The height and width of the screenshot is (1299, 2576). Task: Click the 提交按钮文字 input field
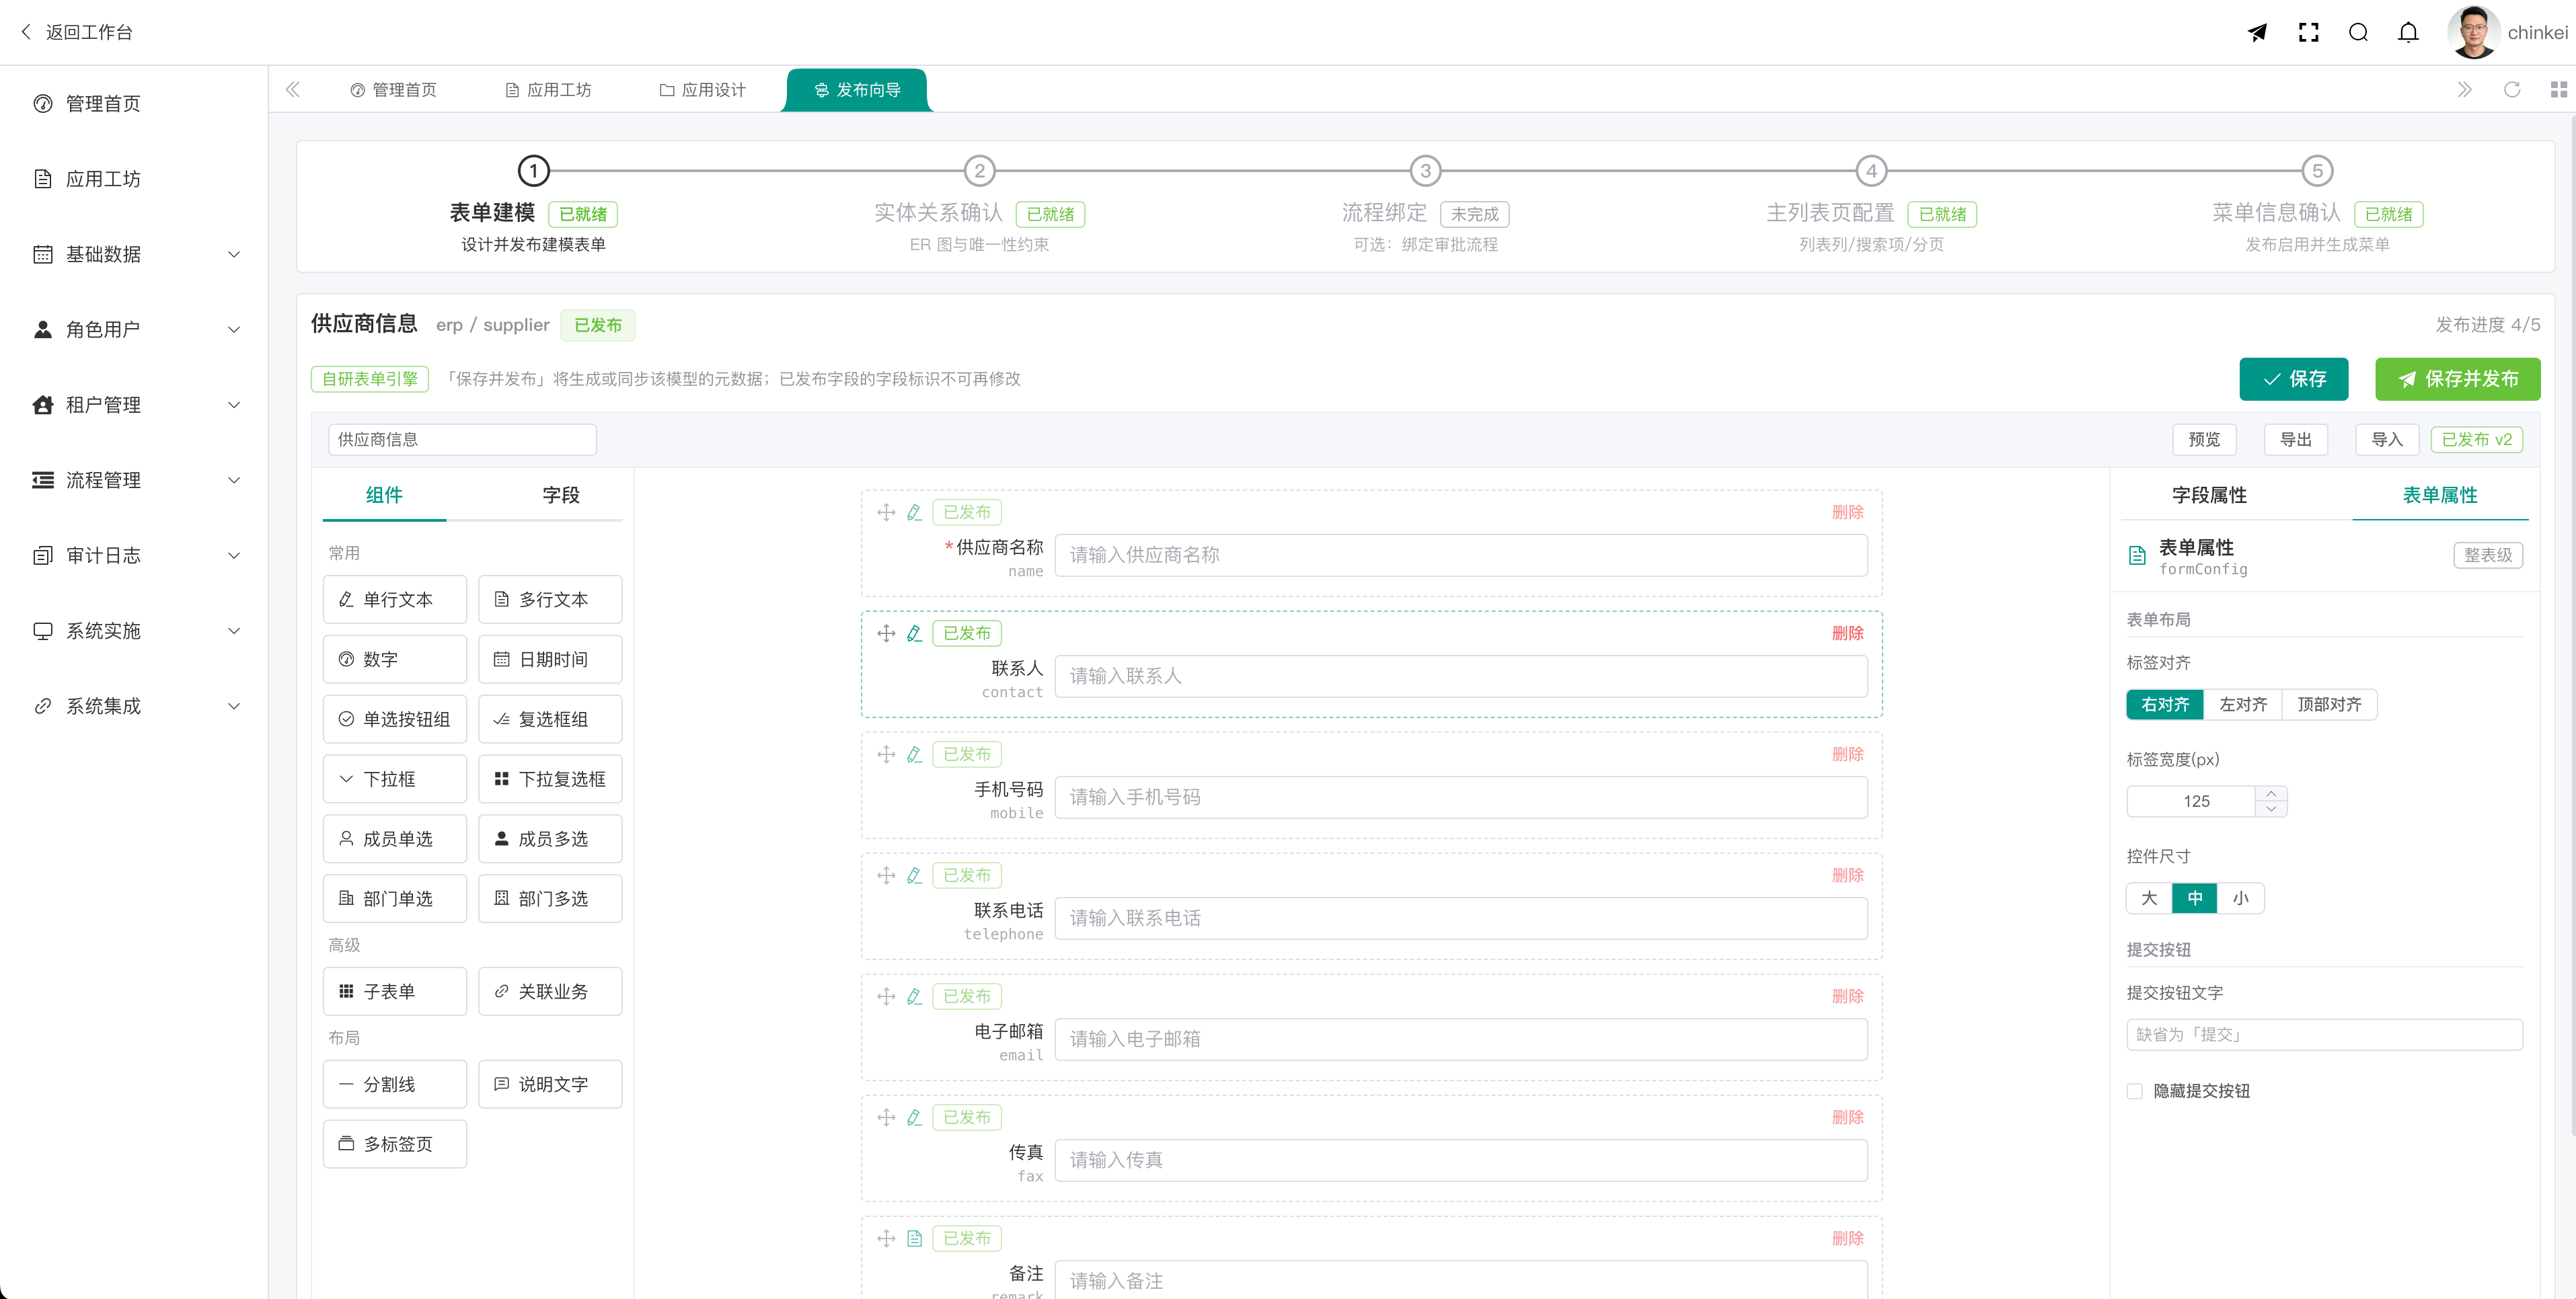pyautogui.click(x=2324, y=1034)
